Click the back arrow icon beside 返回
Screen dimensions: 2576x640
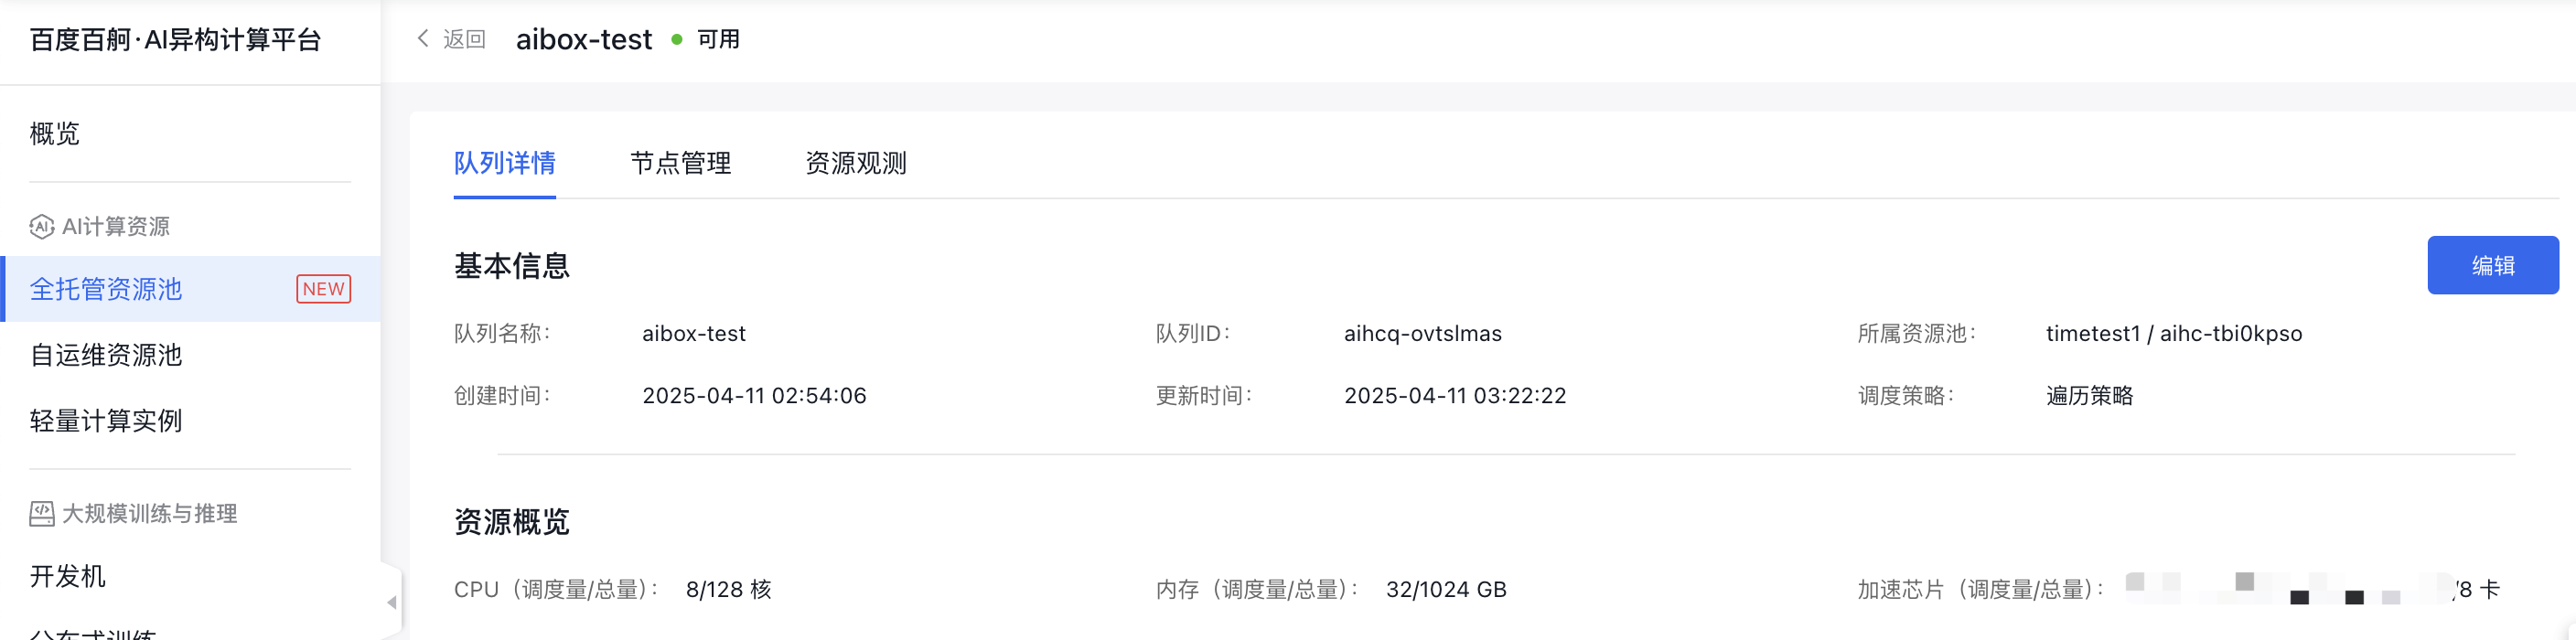422,39
